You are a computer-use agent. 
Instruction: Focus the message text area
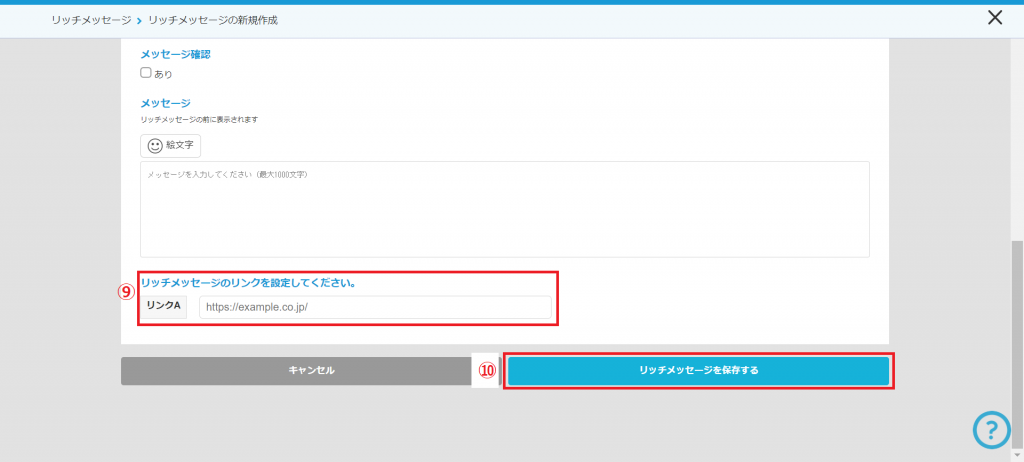(504, 209)
